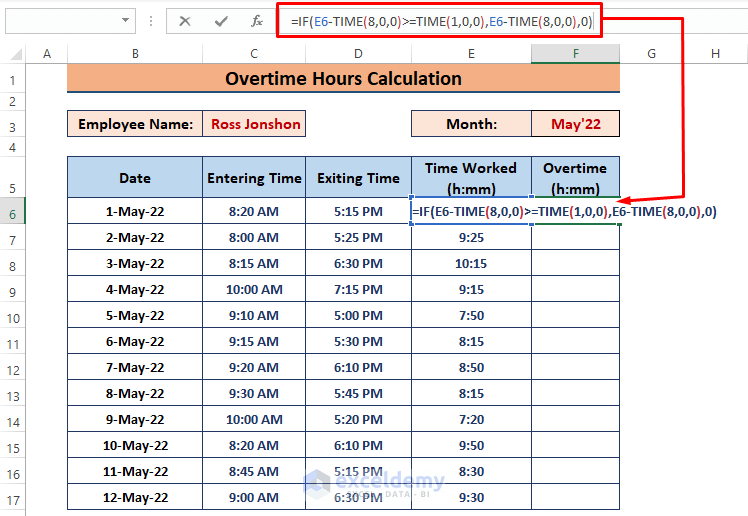This screenshot has width=748, height=516.
Task: Select the 6:30 PM cell for 3-May-22
Action: pyautogui.click(x=358, y=263)
